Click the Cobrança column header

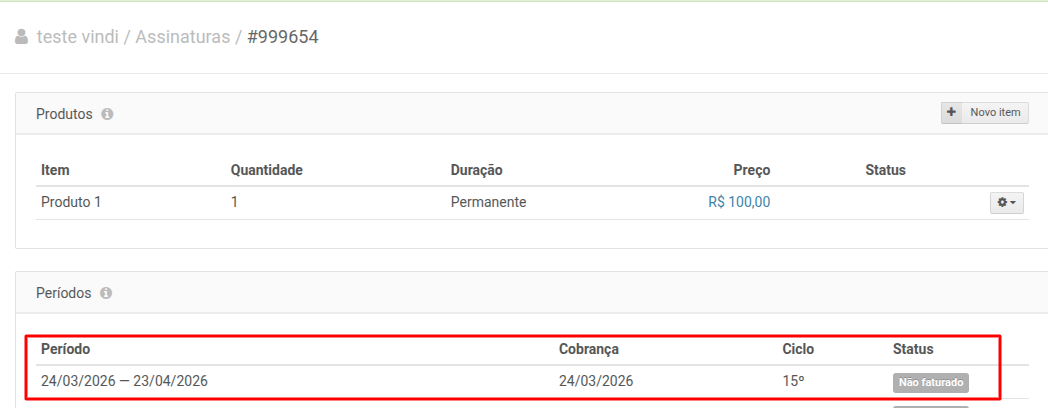pos(589,349)
